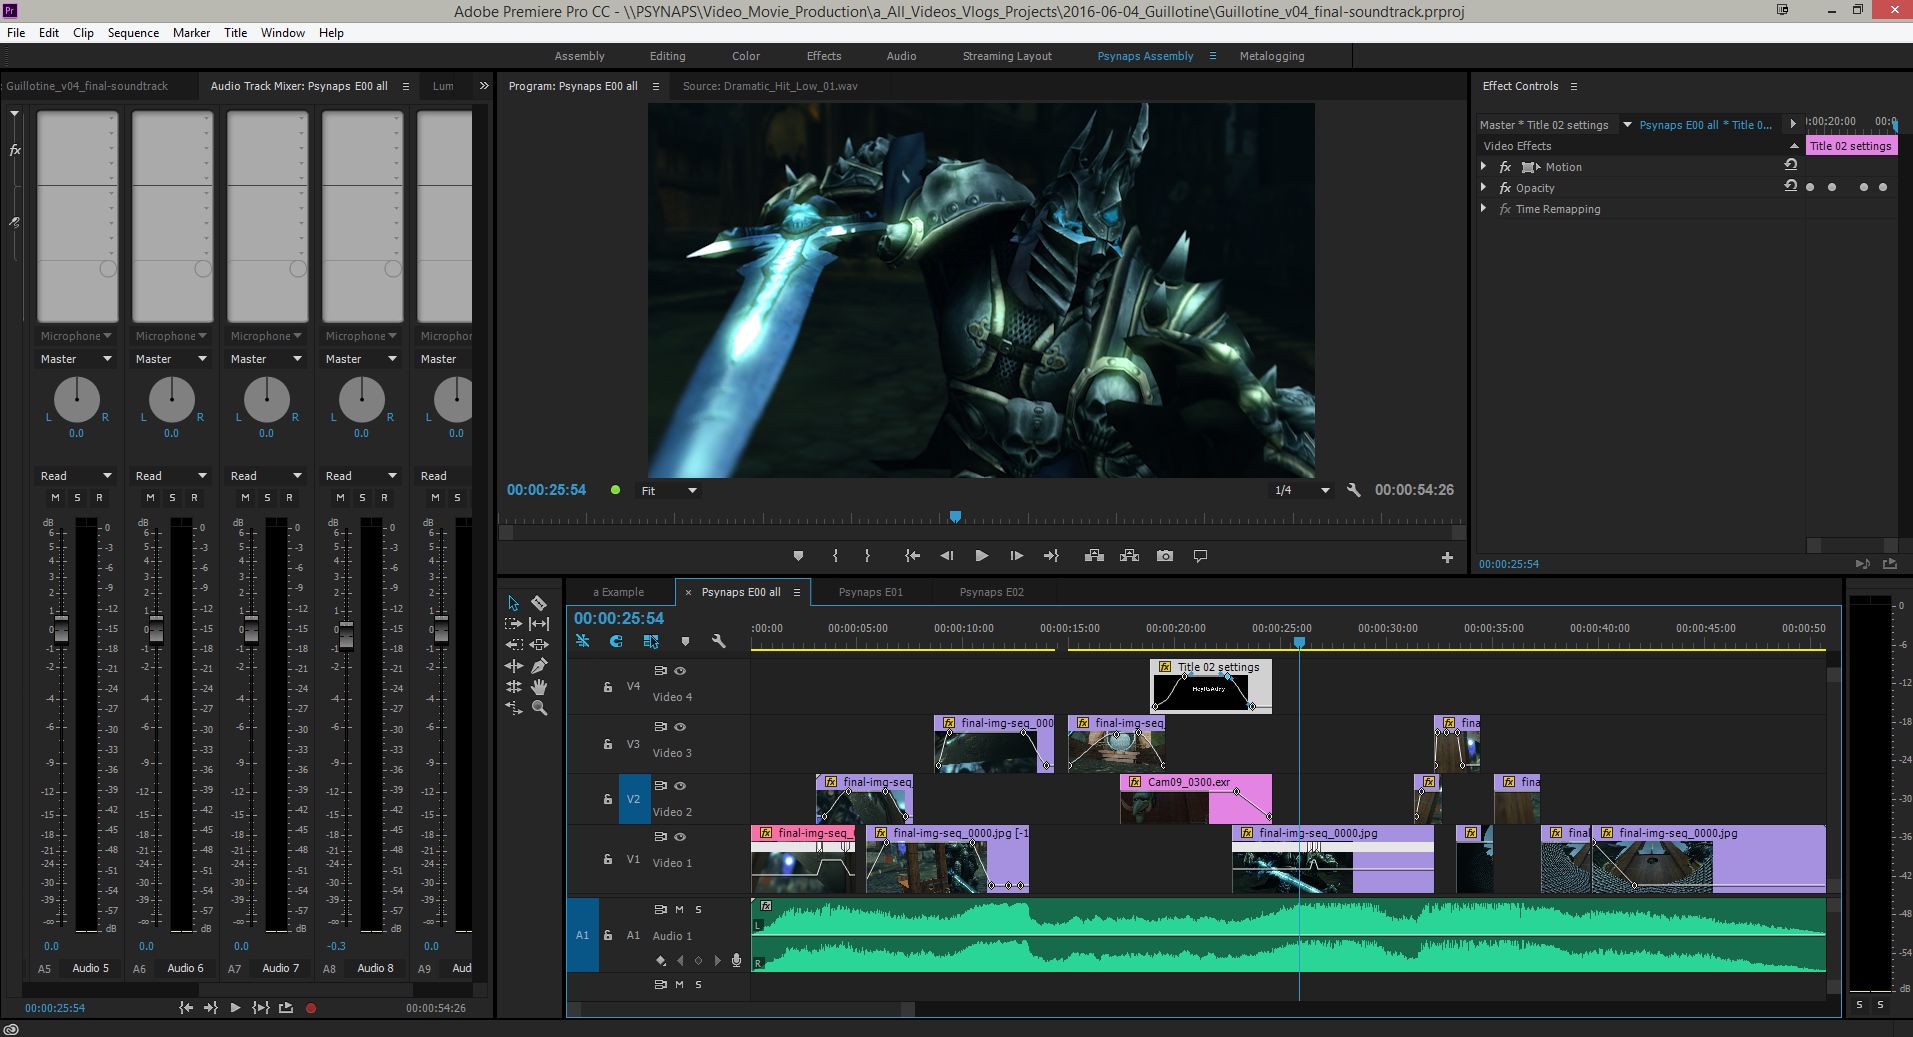Click Mark In in Program monitor
The width and height of the screenshot is (1913, 1037).
click(835, 556)
